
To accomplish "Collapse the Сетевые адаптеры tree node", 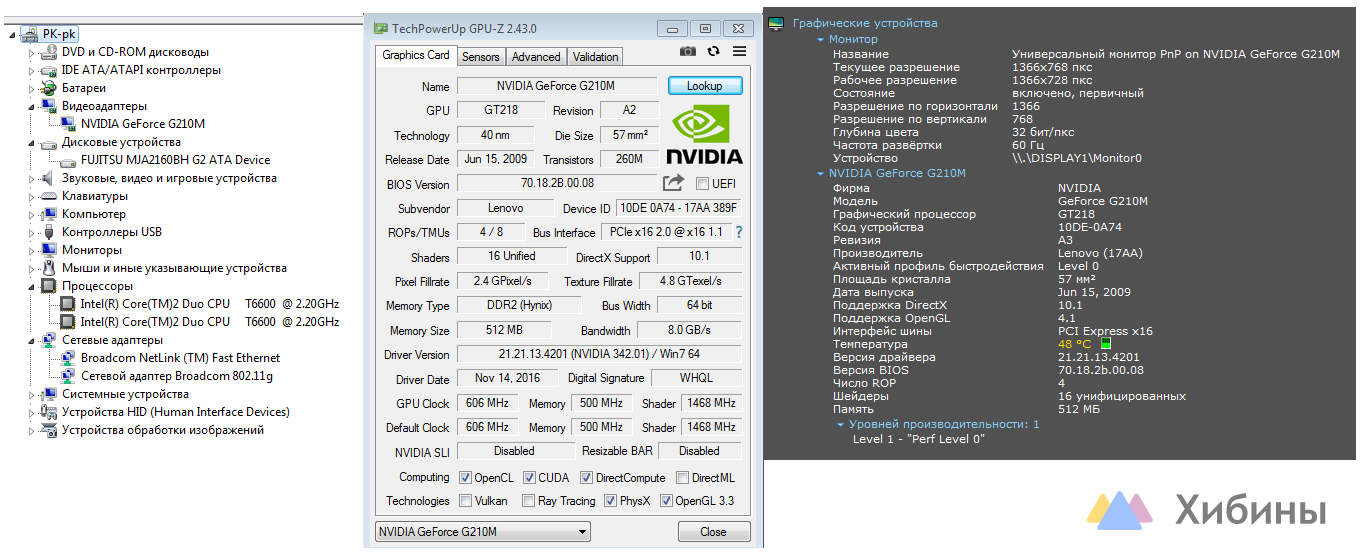I will coord(32,341).
